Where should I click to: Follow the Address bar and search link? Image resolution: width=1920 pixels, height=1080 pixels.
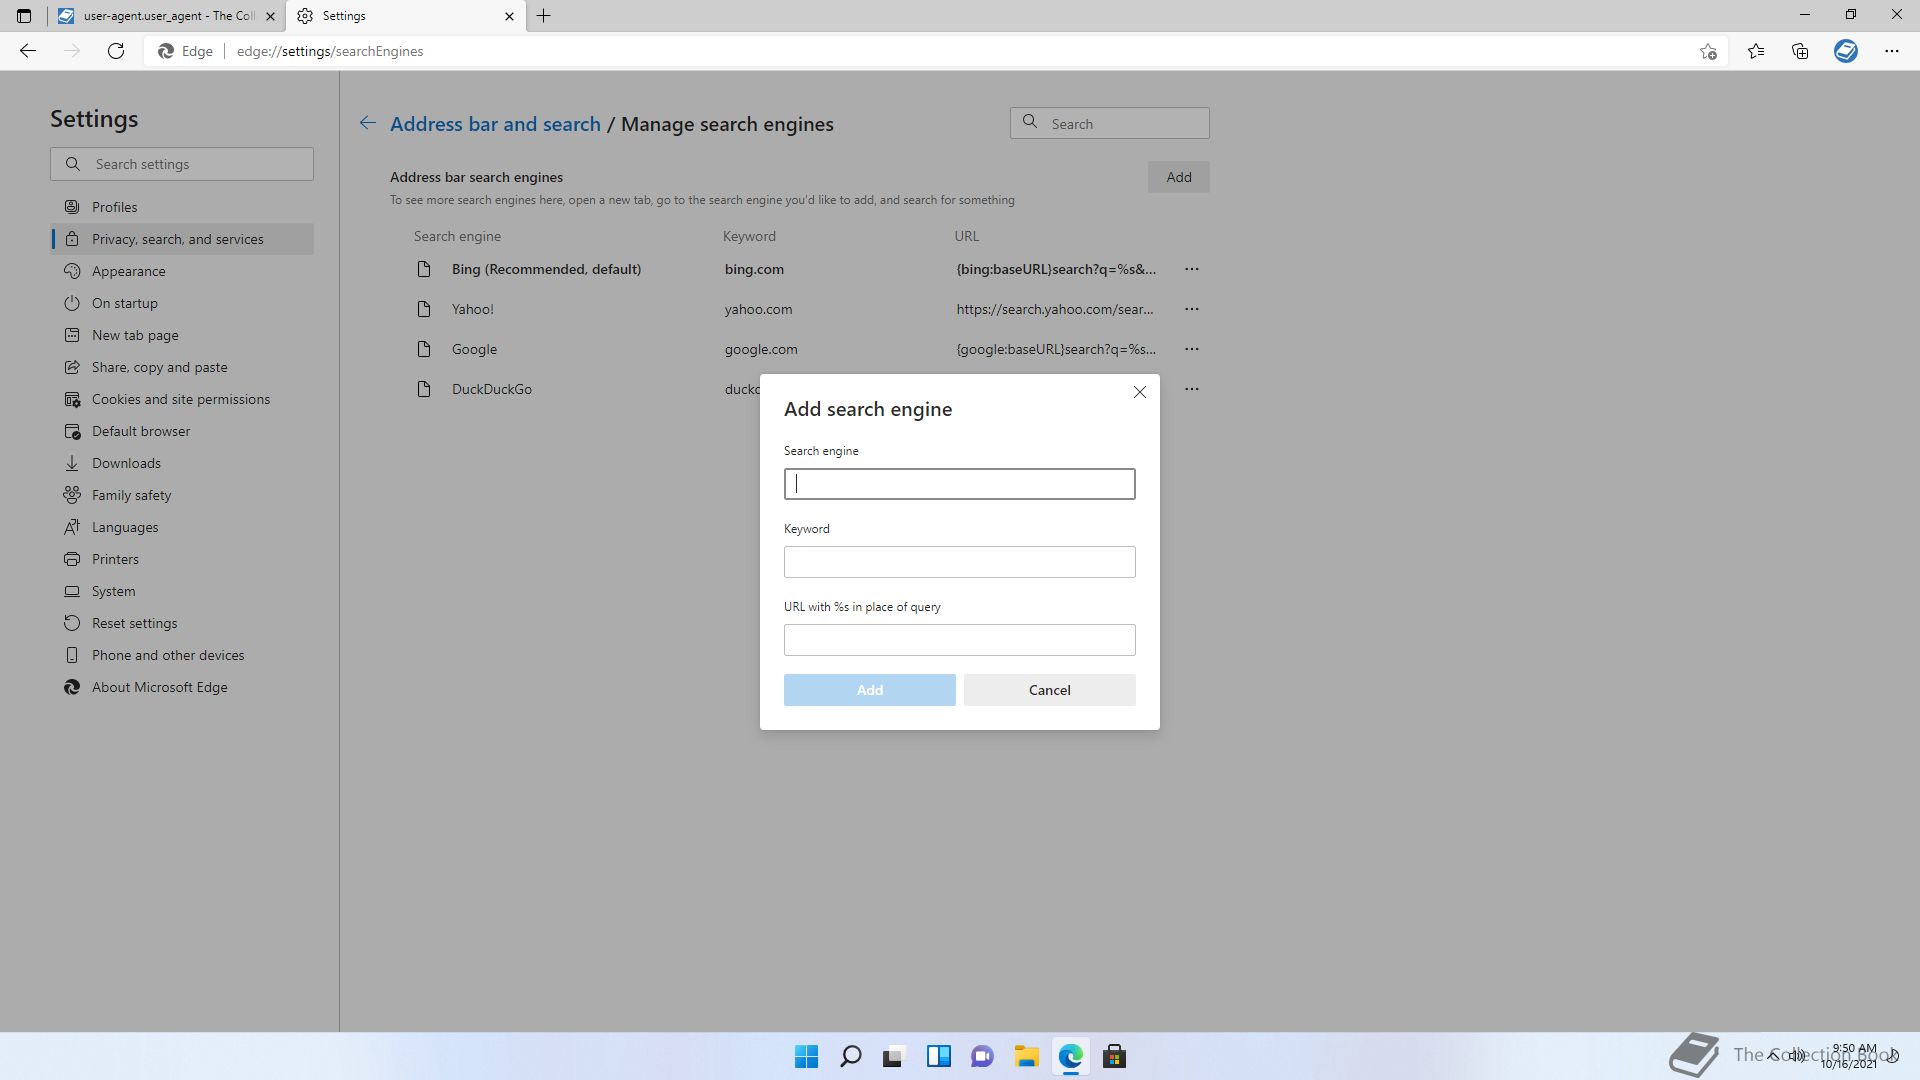pos(495,124)
